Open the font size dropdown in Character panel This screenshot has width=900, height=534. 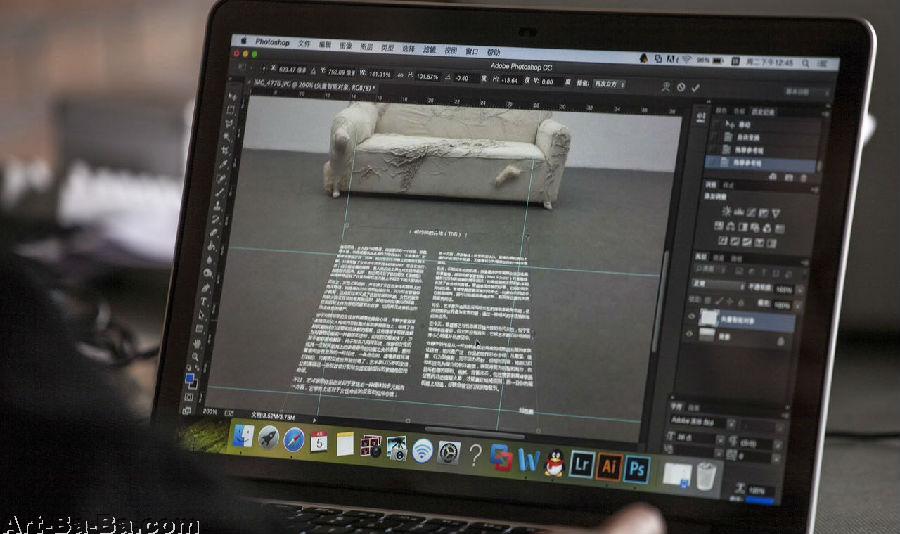[720, 440]
